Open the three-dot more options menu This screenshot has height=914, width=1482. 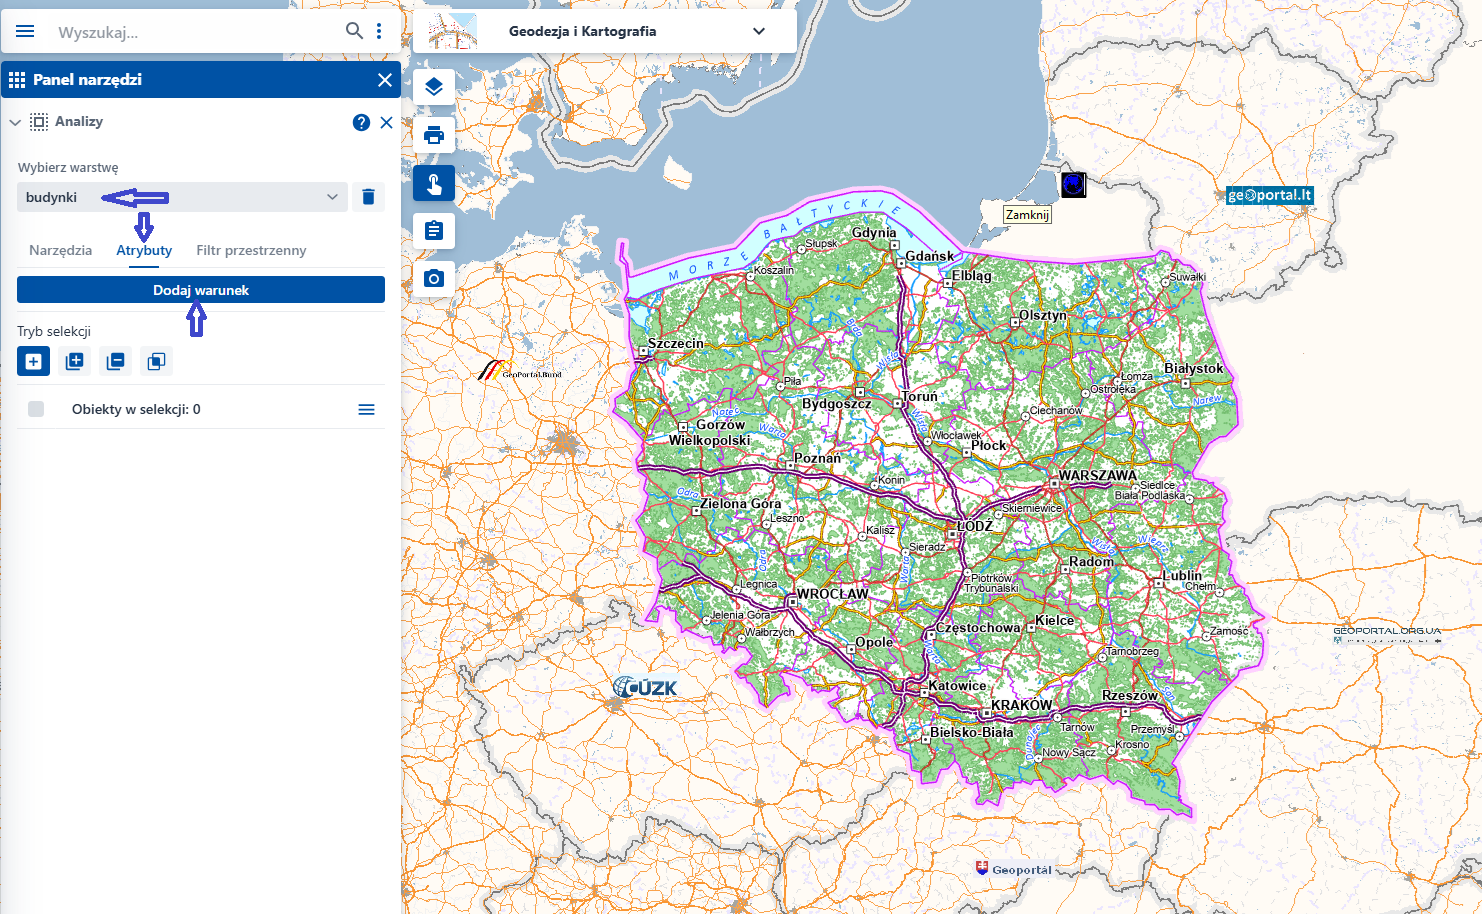click(379, 31)
